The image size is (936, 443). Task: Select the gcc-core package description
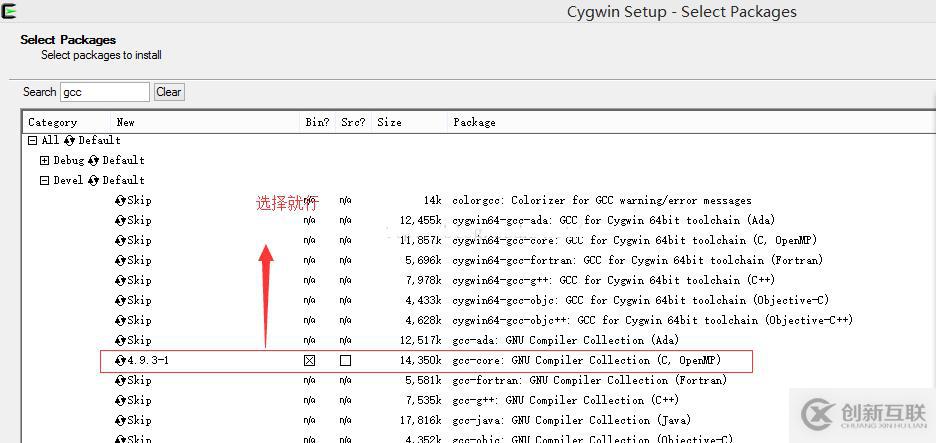(x=587, y=361)
